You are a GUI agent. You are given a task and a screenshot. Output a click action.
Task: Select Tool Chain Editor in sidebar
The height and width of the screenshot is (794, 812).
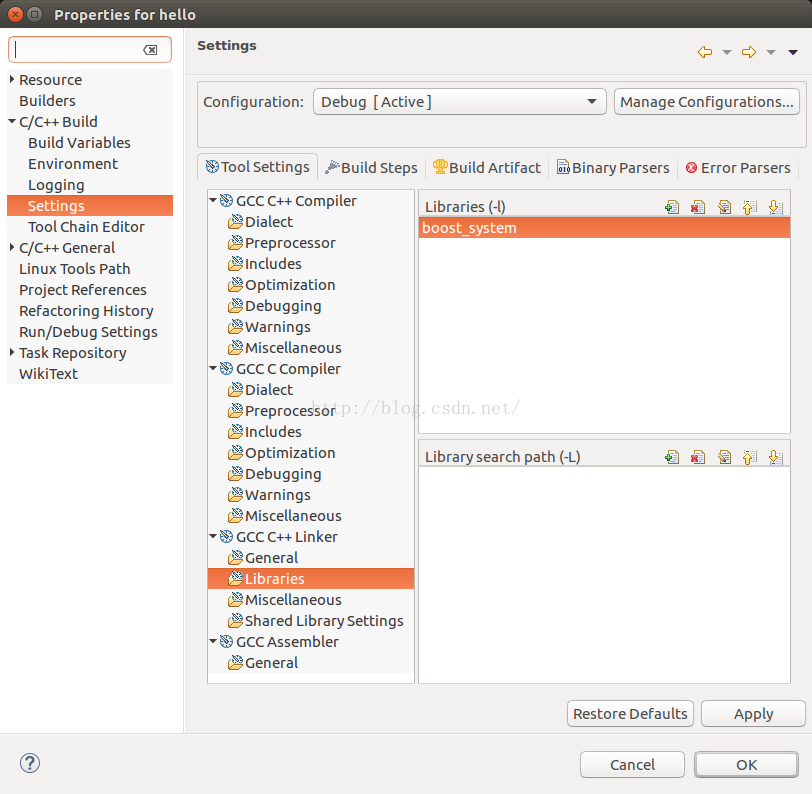(86, 227)
